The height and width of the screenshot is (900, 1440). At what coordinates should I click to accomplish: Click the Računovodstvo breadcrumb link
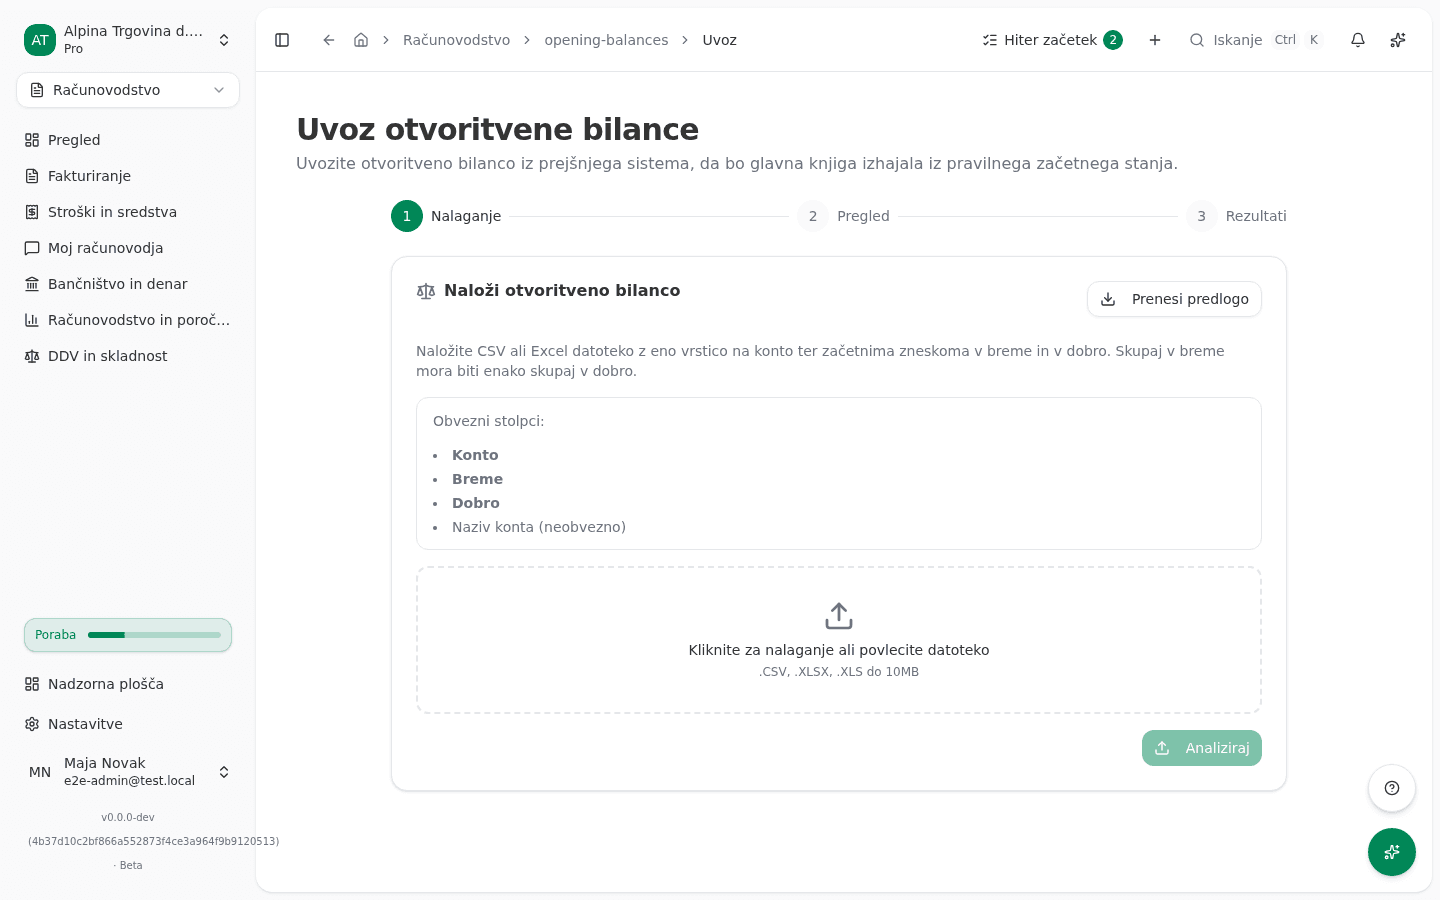tap(456, 40)
